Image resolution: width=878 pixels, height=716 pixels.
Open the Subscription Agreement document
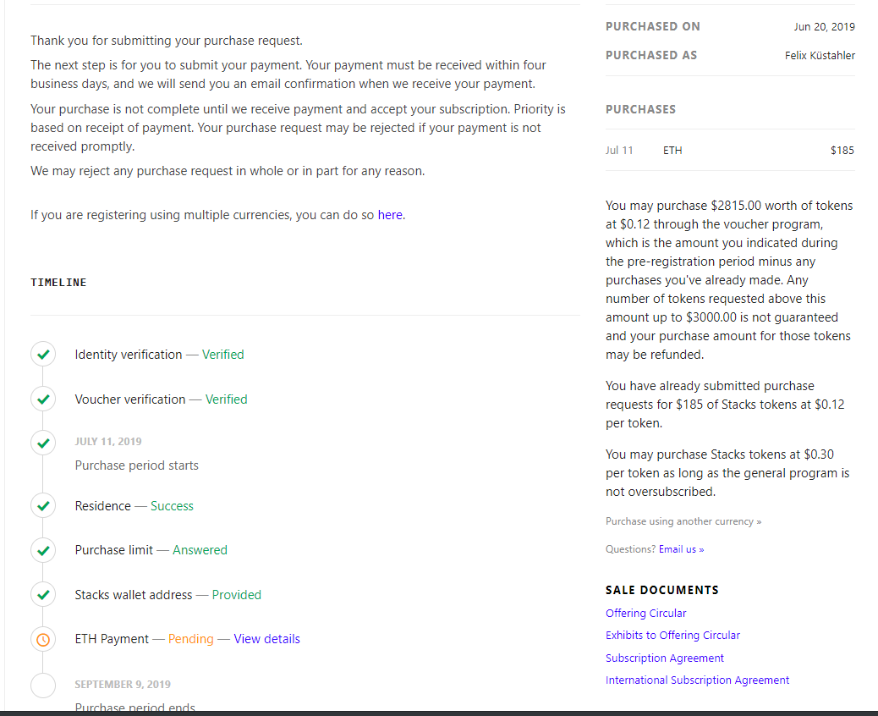(x=665, y=658)
